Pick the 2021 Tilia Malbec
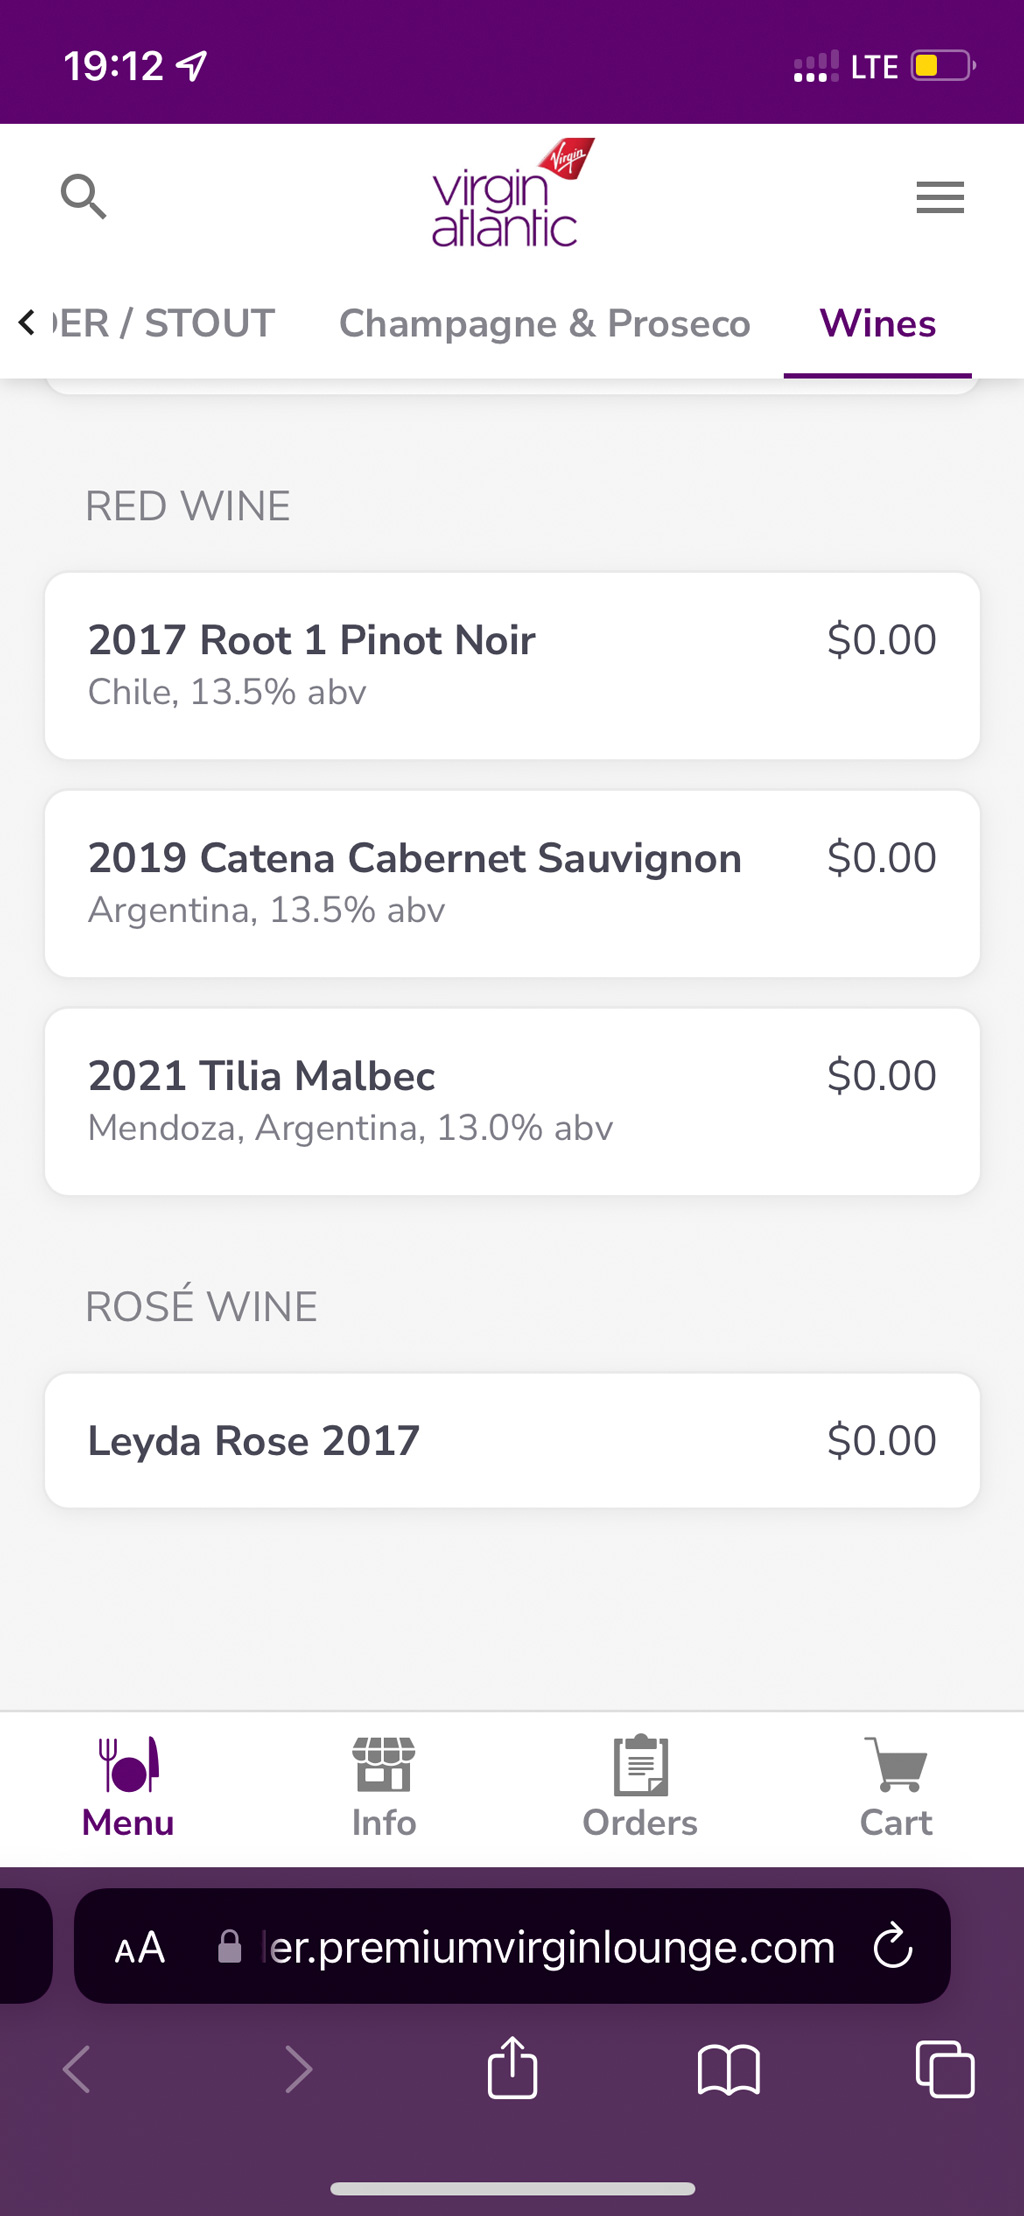The image size is (1024, 2216). pyautogui.click(x=511, y=1101)
